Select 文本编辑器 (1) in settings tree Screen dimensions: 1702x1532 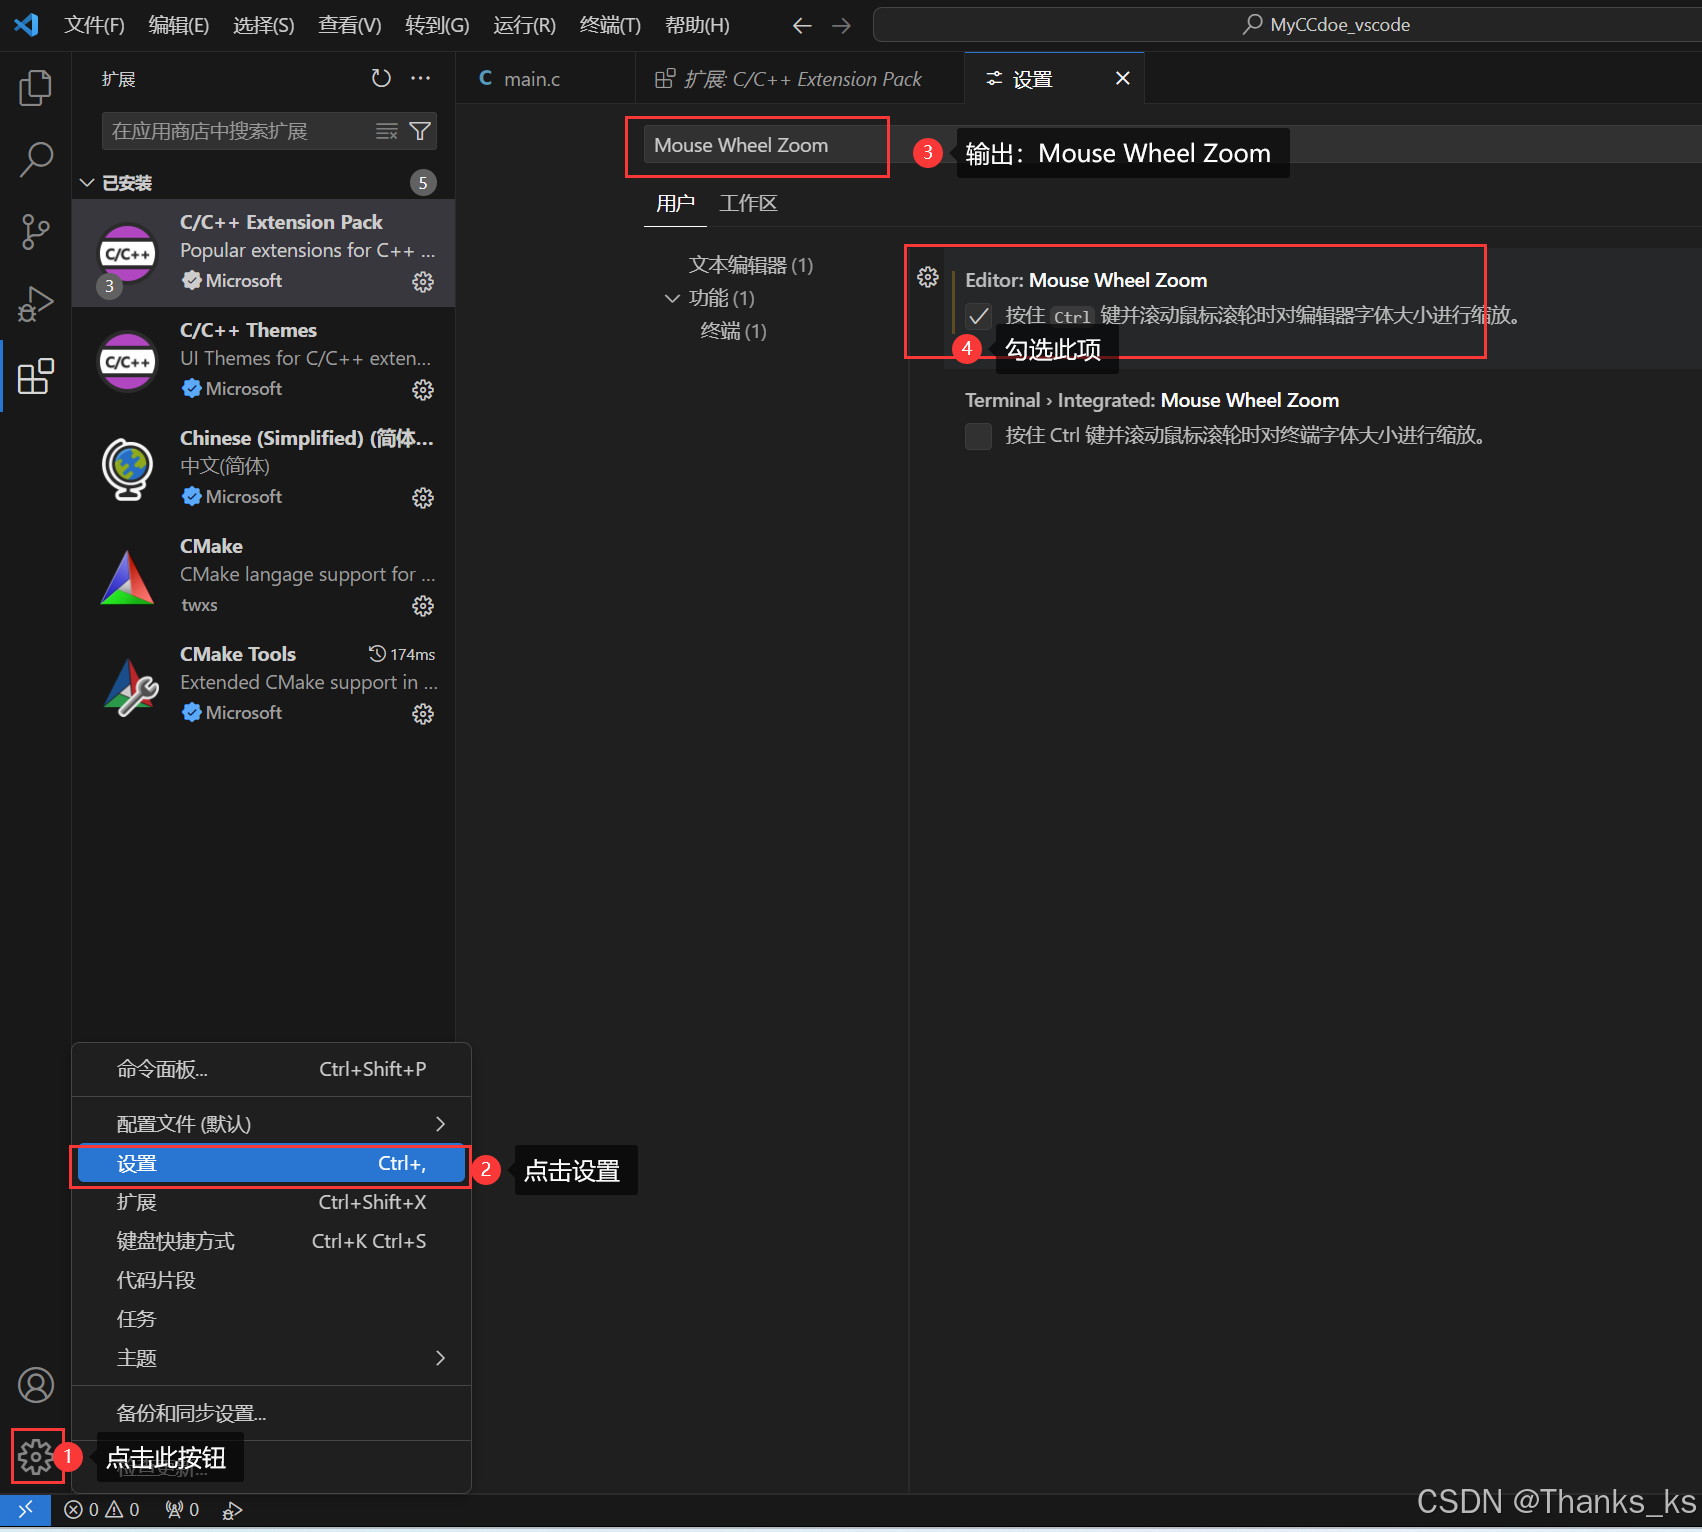click(750, 265)
